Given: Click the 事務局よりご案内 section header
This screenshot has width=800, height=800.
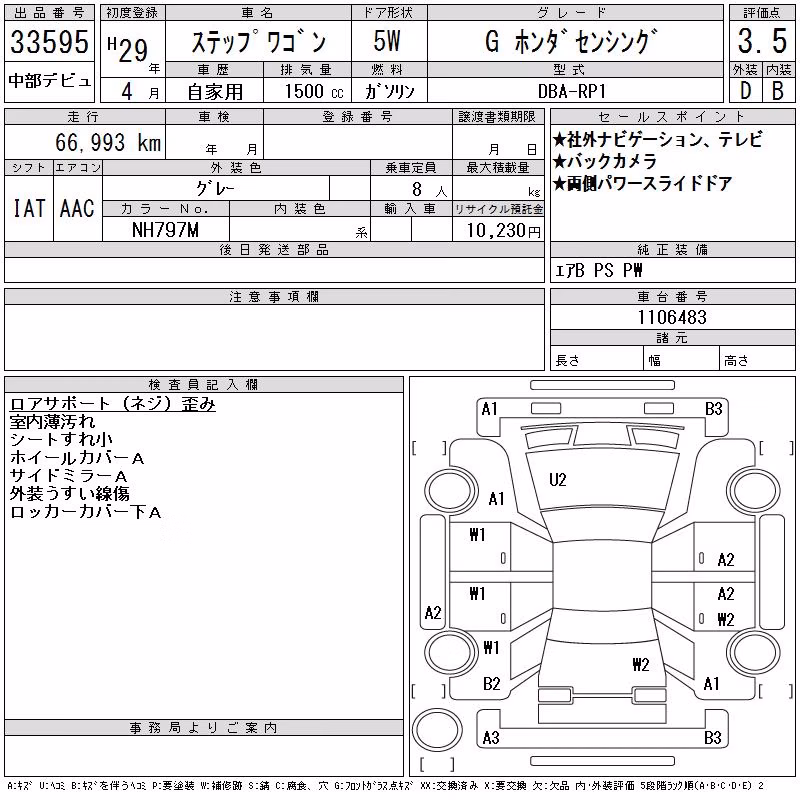Looking at the screenshot, I should coord(204,728).
